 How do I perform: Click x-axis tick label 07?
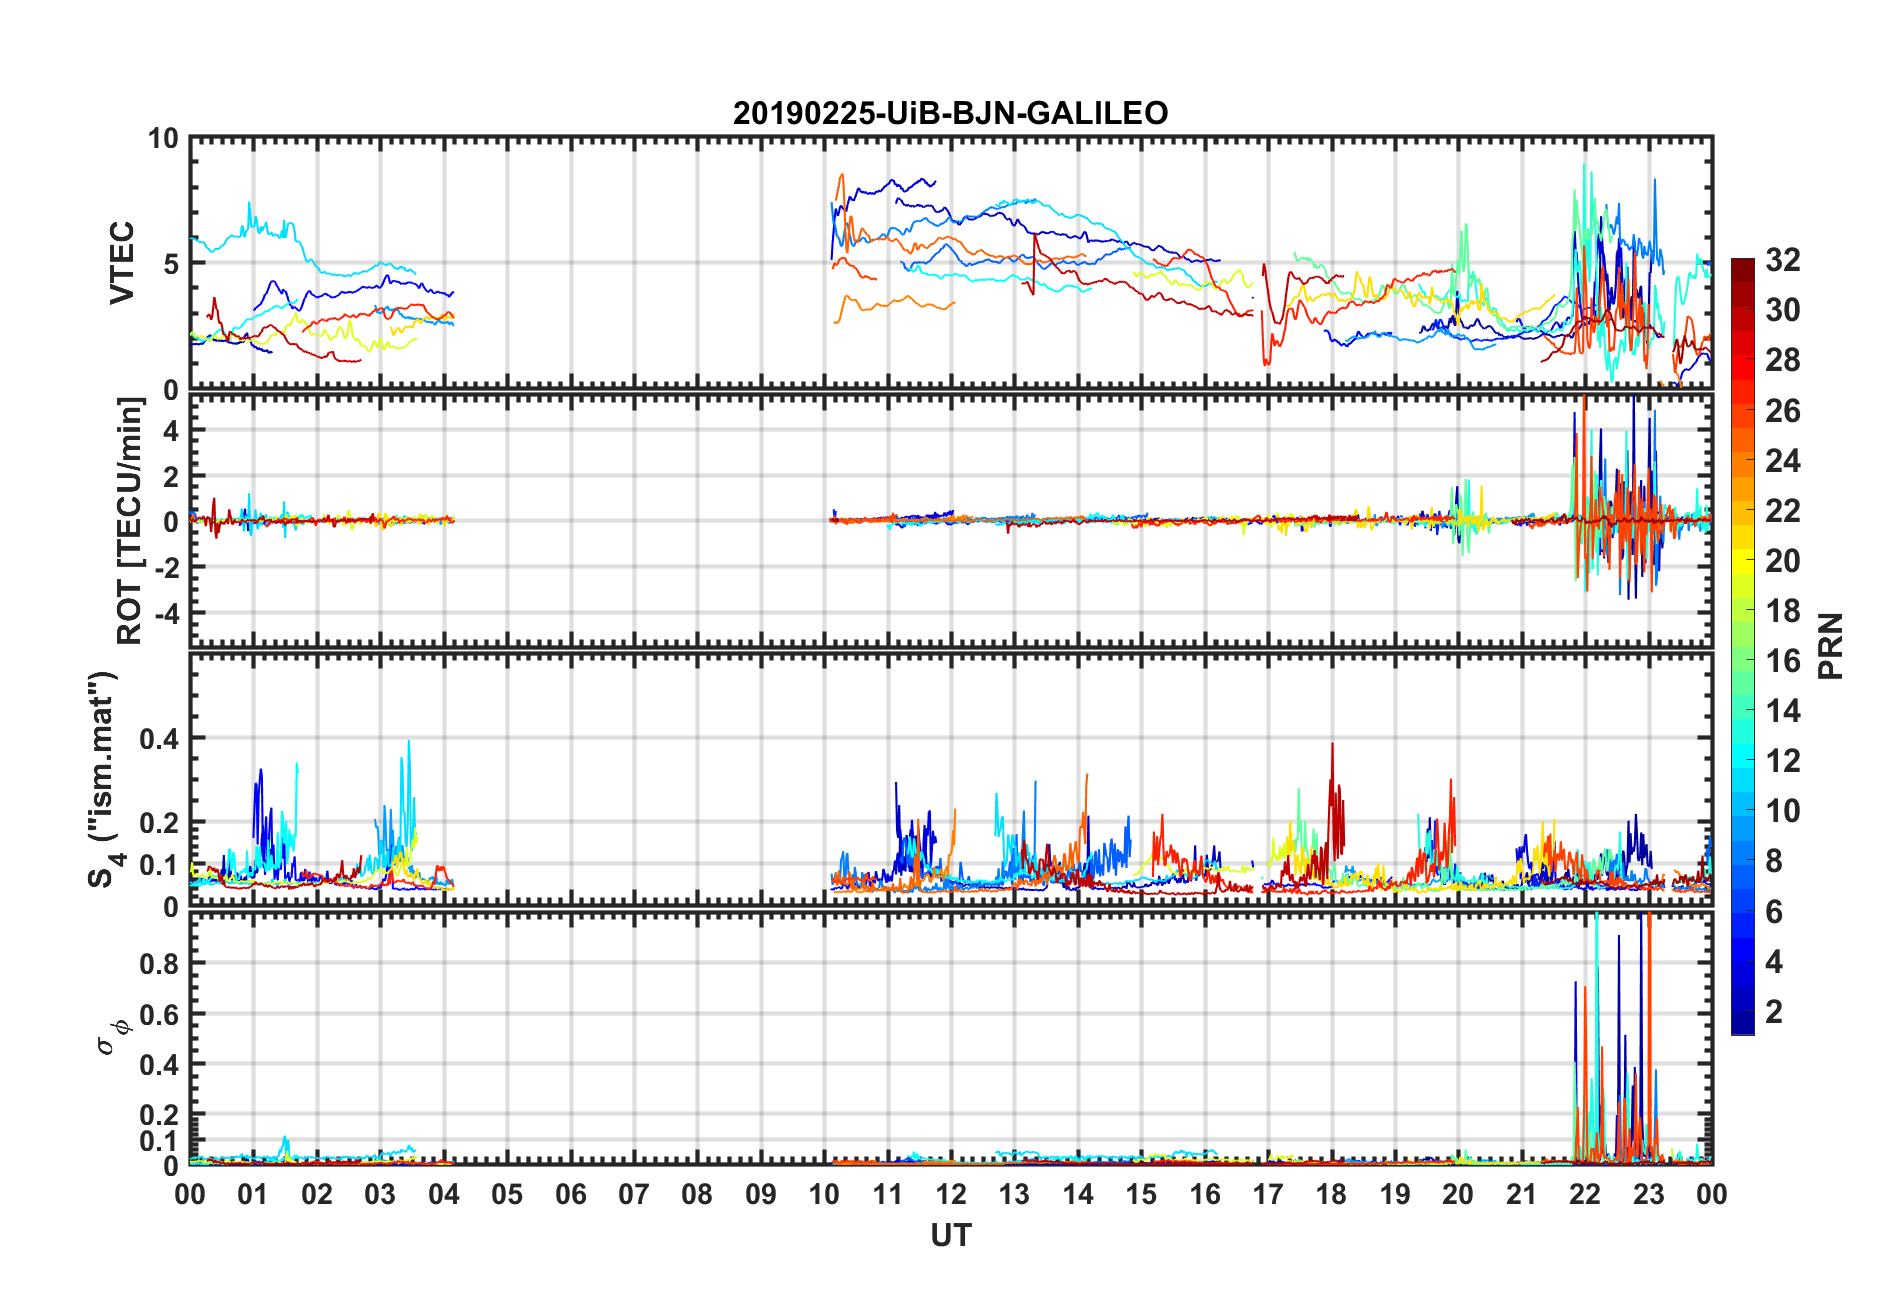click(x=634, y=1194)
